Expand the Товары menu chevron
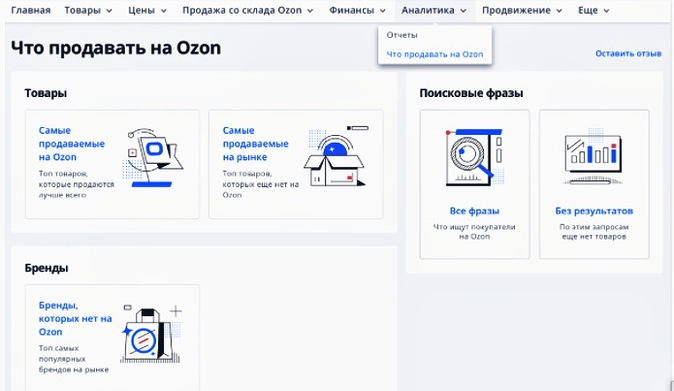This screenshot has height=391, width=674. click(109, 11)
